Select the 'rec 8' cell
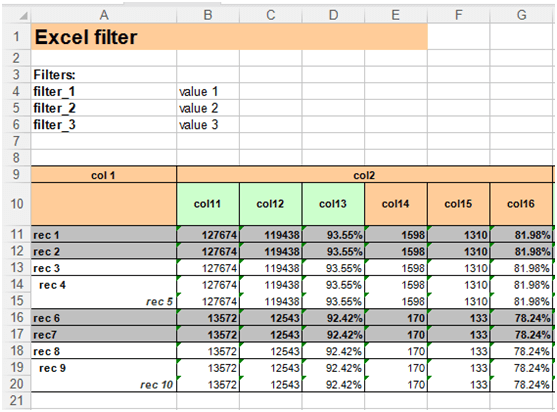The width and height of the screenshot is (557, 412). 104,351
